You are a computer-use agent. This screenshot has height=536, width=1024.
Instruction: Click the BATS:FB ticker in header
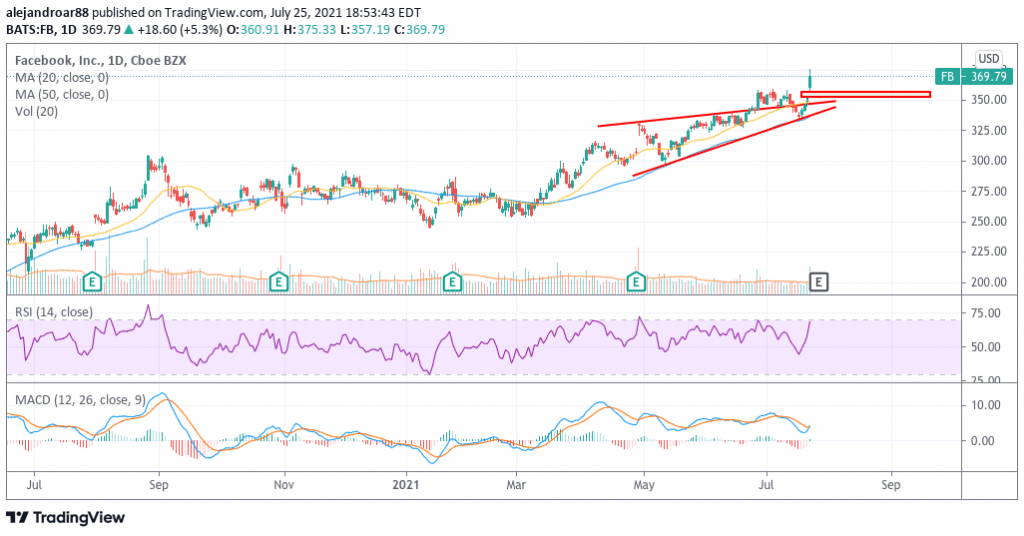pos(31,29)
